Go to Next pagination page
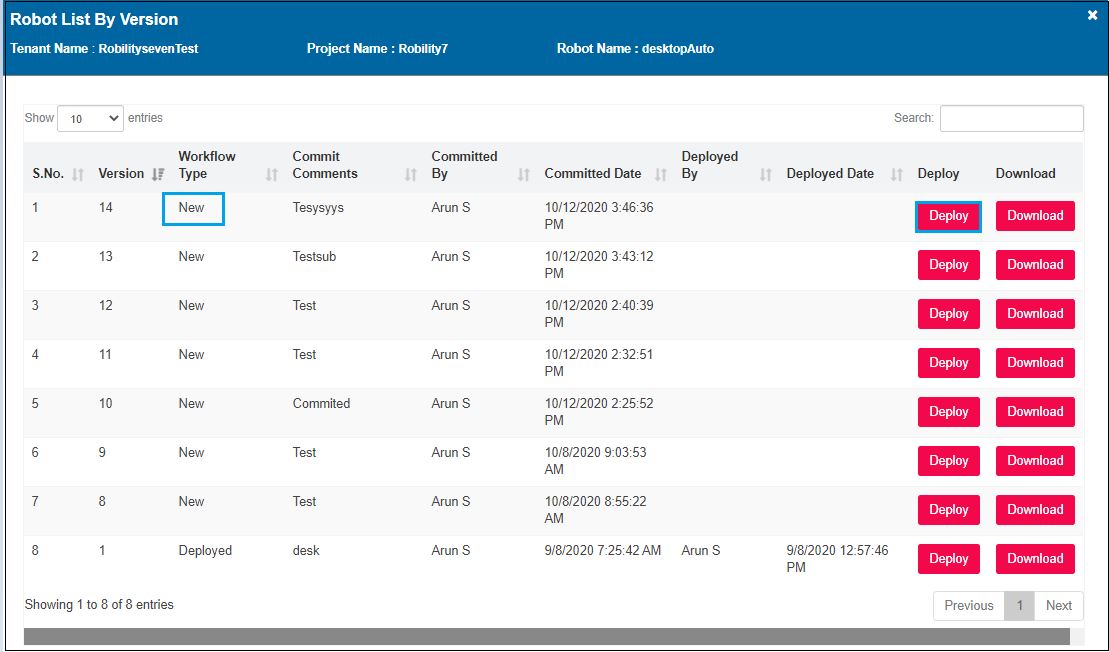This screenshot has width=1109, height=652. 1058,606
